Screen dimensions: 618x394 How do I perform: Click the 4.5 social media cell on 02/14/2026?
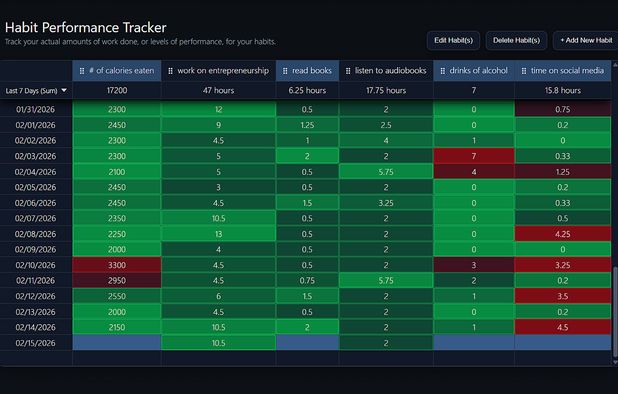pos(563,327)
